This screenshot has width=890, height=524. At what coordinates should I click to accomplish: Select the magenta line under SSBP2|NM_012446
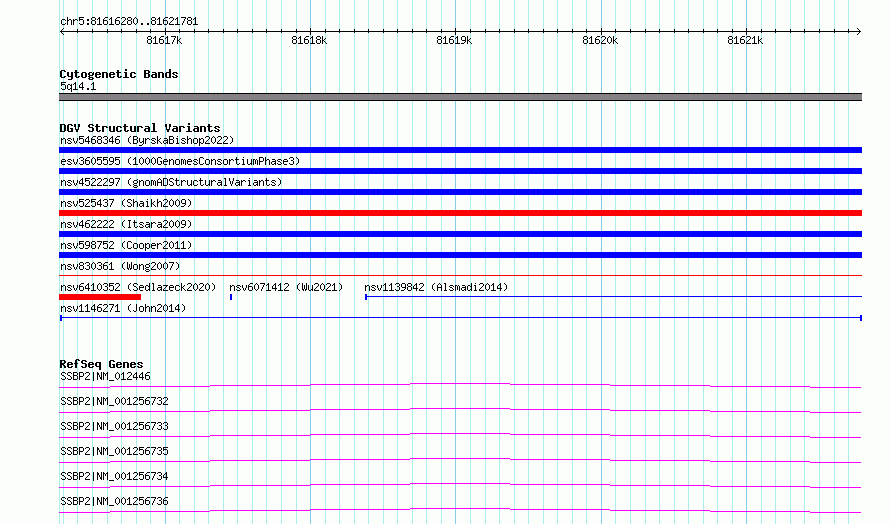(460, 386)
